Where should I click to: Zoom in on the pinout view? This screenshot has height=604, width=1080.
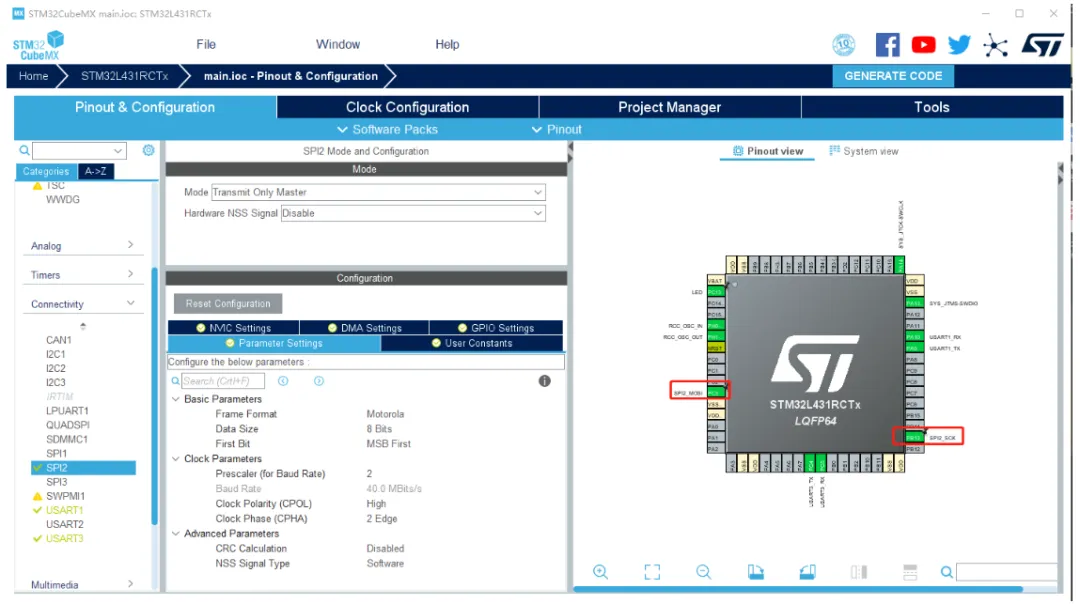tap(601, 572)
